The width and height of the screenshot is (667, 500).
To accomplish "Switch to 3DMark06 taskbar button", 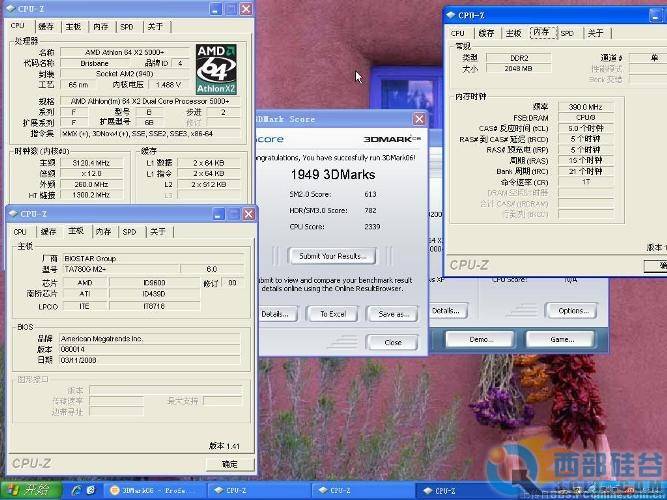I will click(154, 491).
